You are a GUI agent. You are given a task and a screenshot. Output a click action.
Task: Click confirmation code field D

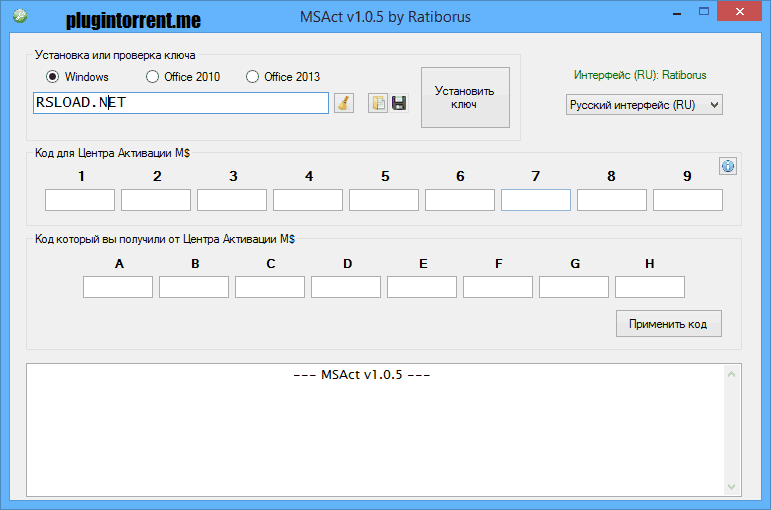[x=346, y=287]
